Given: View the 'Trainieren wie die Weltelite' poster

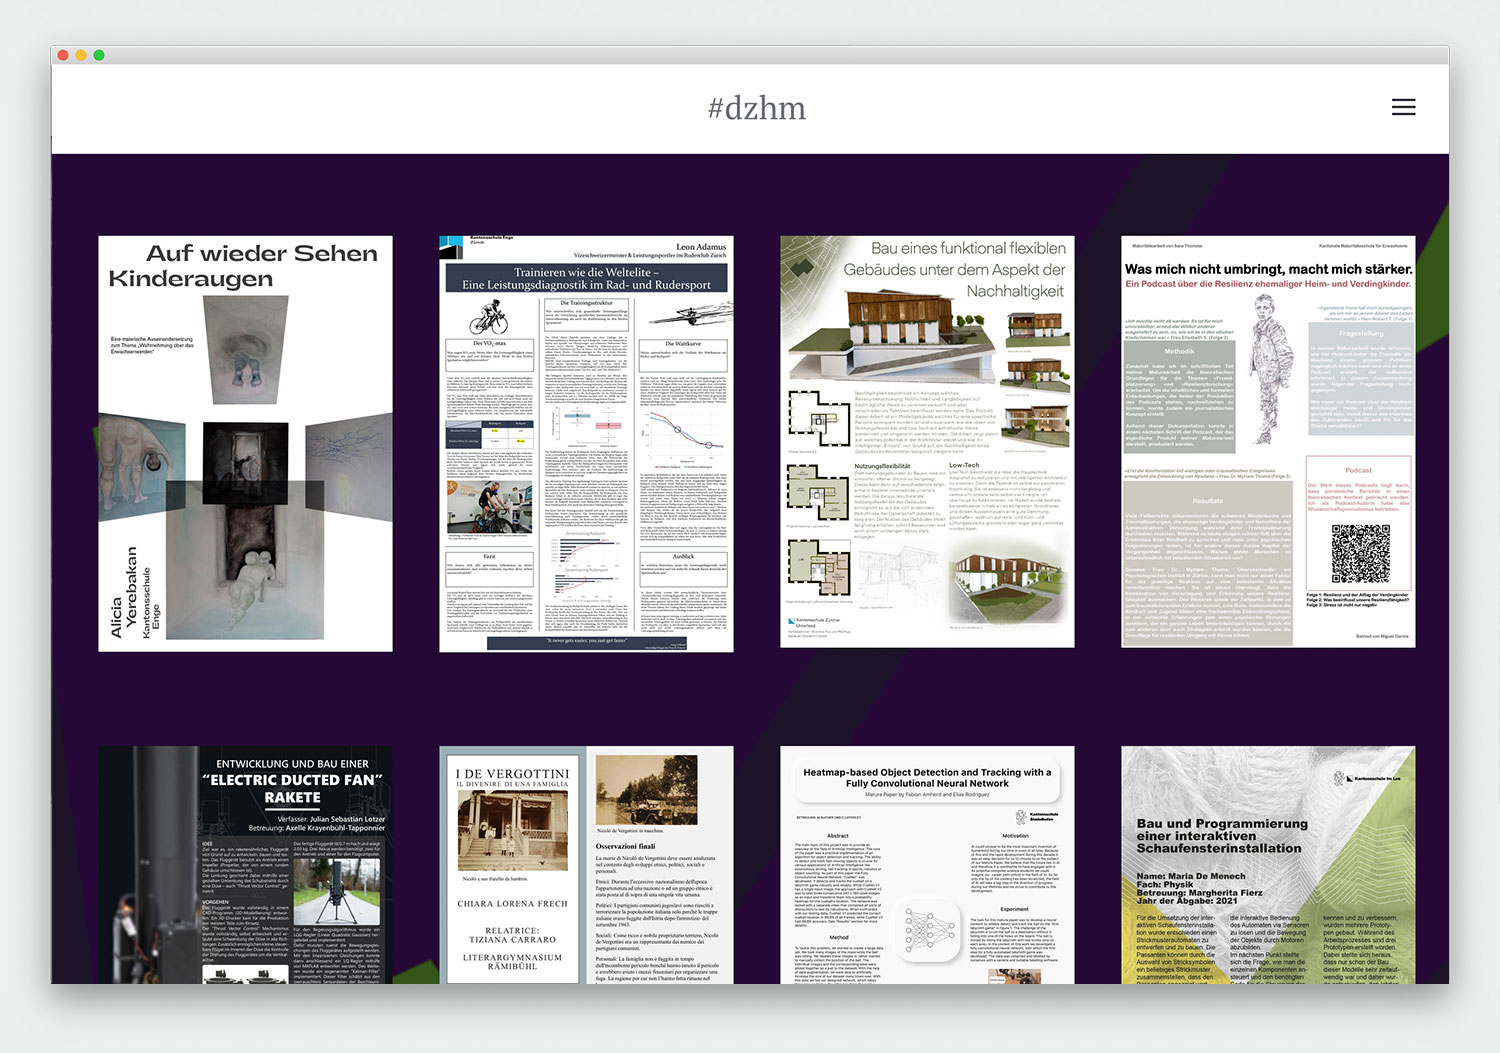Looking at the screenshot, I should [585, 441].
